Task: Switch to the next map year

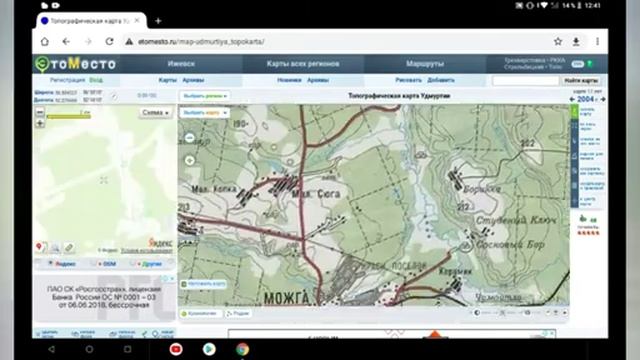Action: coord(602,99)
